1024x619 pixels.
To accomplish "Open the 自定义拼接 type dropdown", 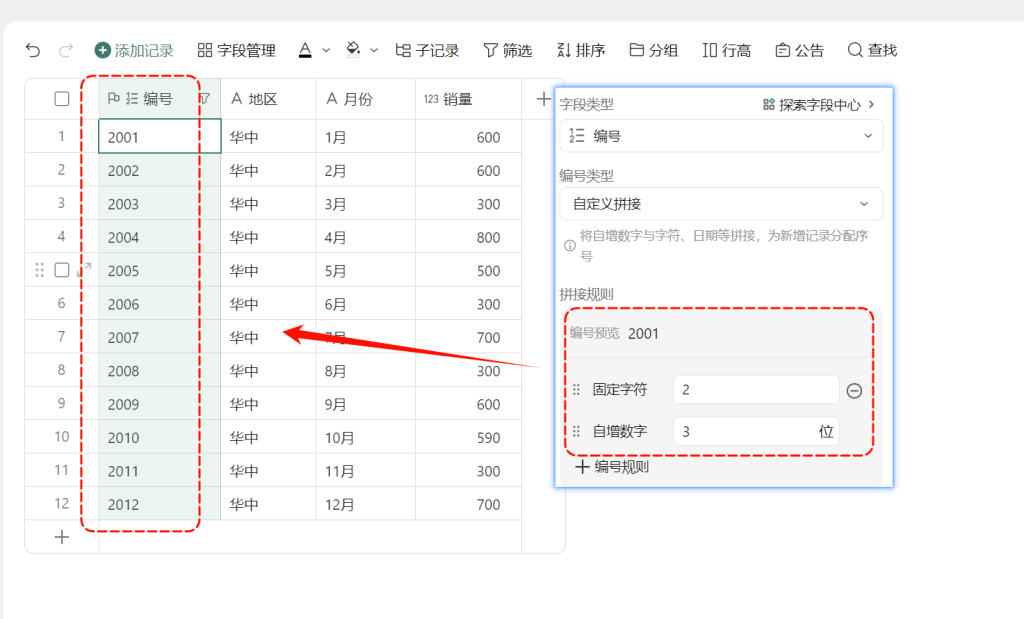I will pos(721,204).
